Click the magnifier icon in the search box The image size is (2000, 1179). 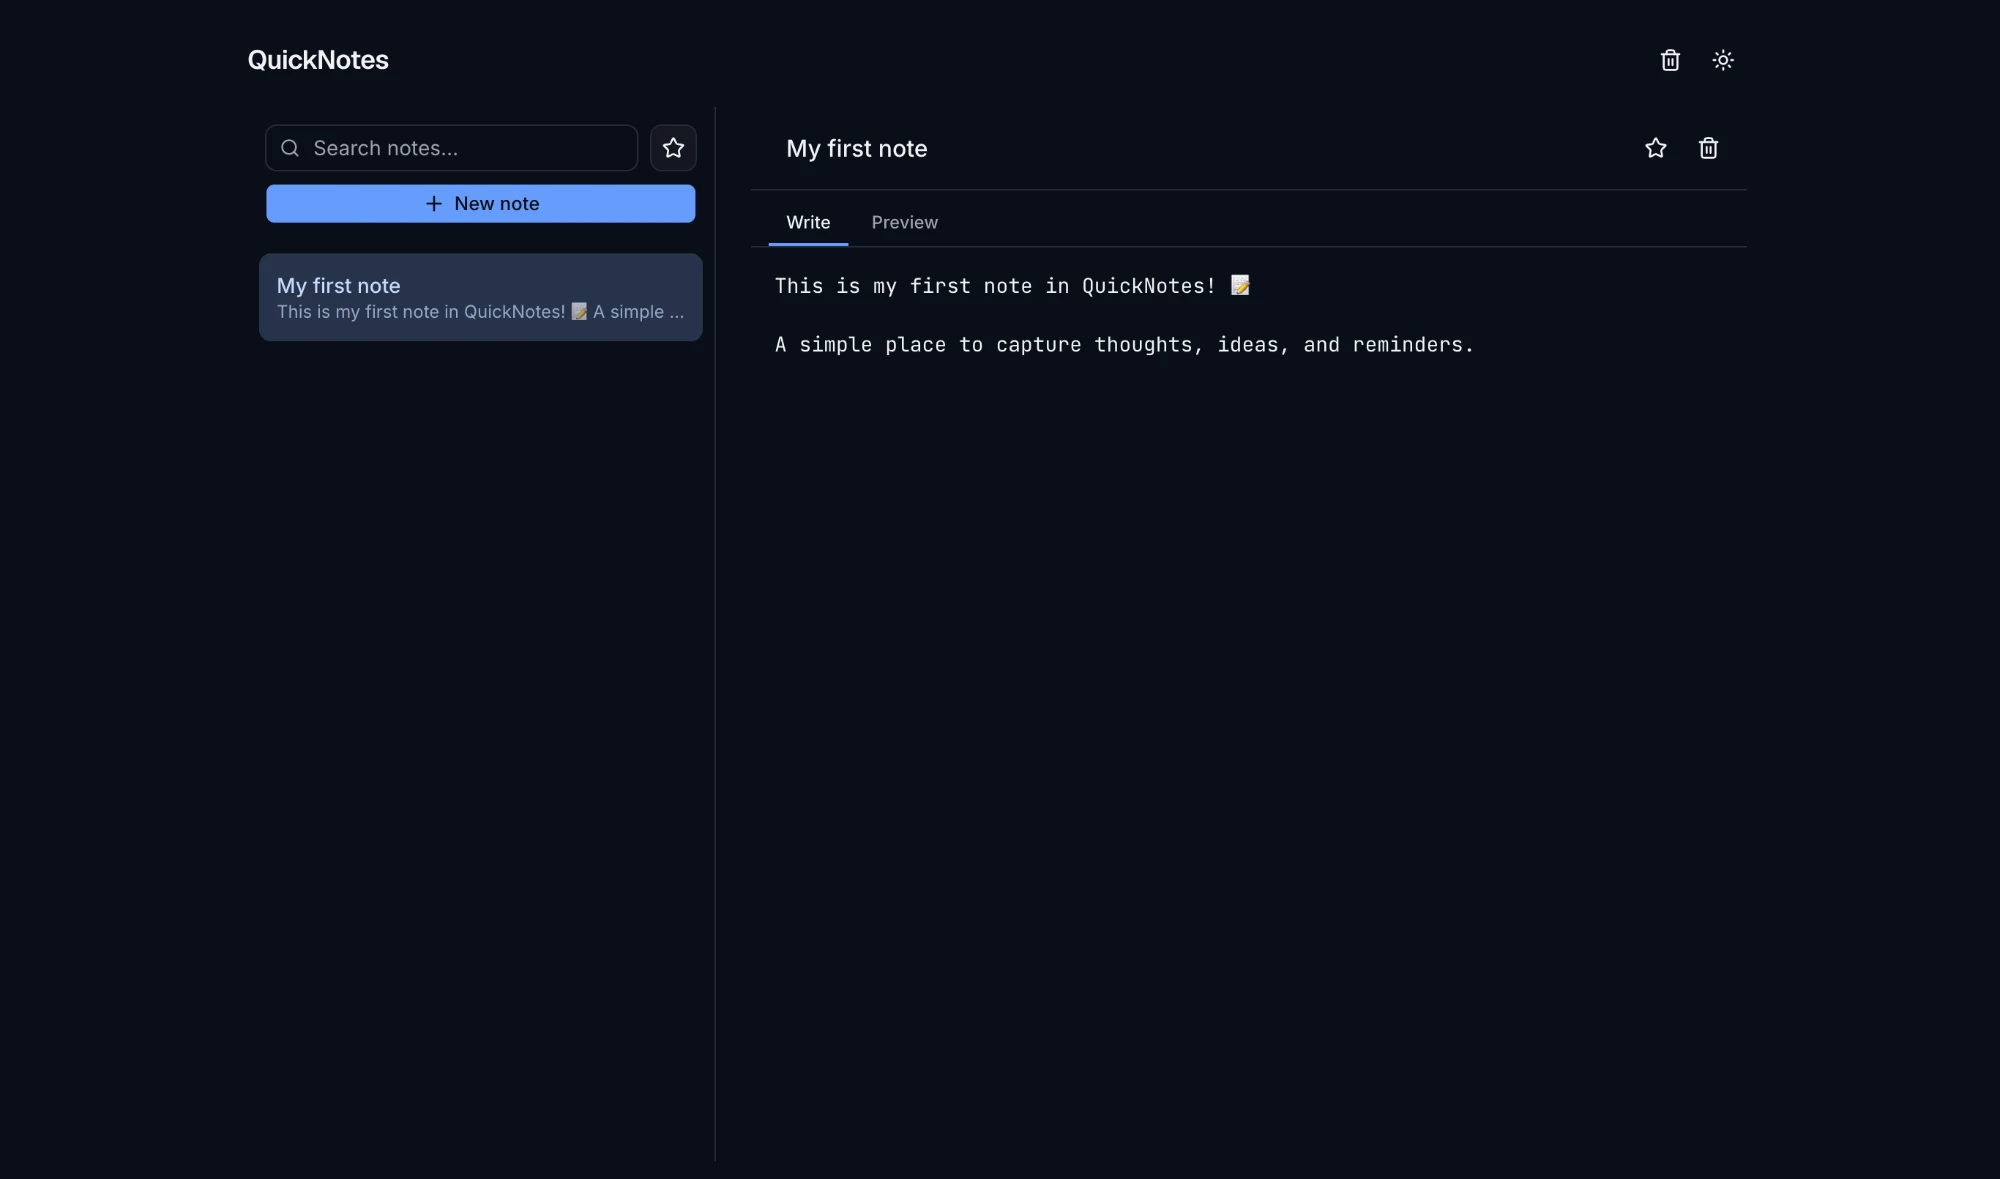(x=290, y=148)
